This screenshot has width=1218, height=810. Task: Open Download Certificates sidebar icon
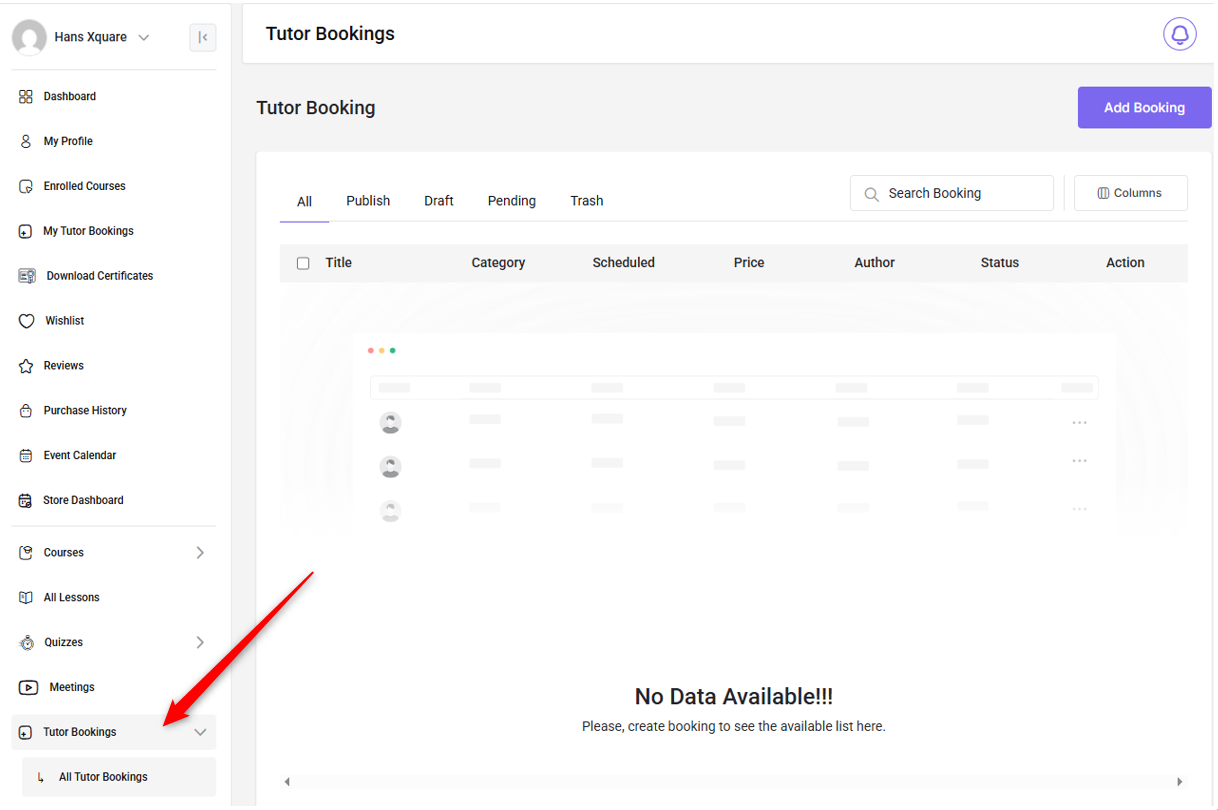(x=27, y=276)
